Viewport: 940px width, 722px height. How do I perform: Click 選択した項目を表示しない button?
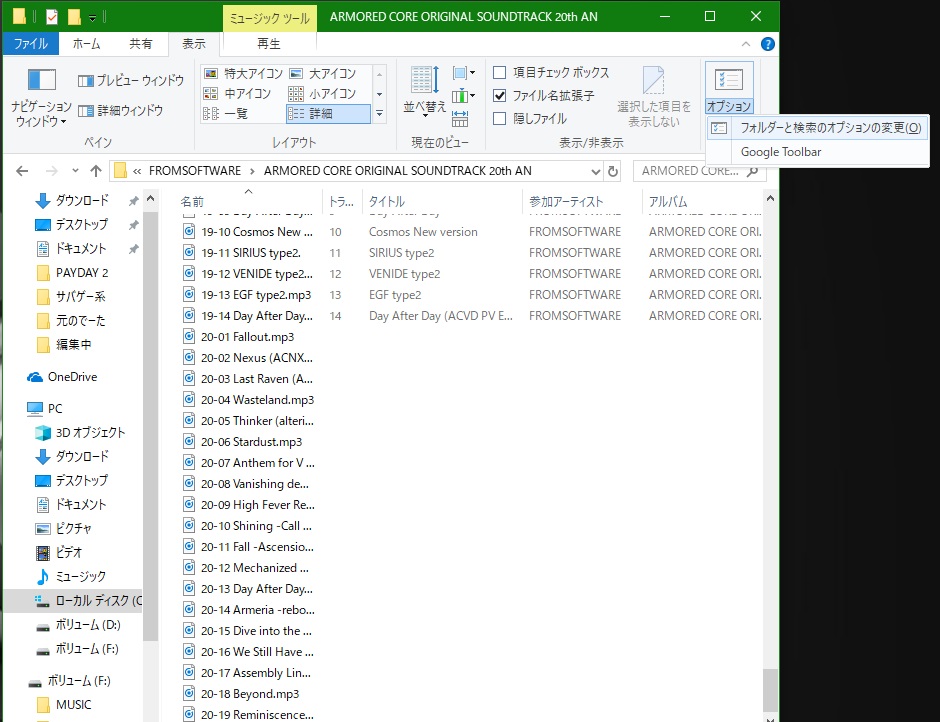[653, 97]
